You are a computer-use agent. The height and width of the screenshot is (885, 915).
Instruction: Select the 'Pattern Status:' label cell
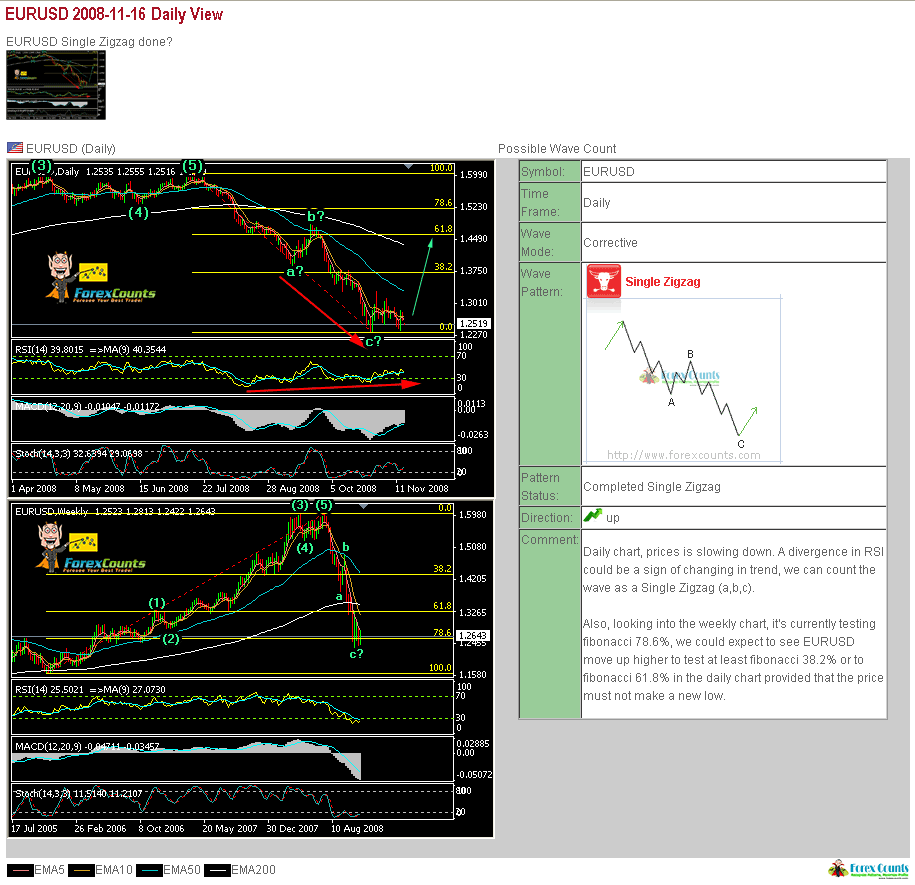click(x=550, y=487)
